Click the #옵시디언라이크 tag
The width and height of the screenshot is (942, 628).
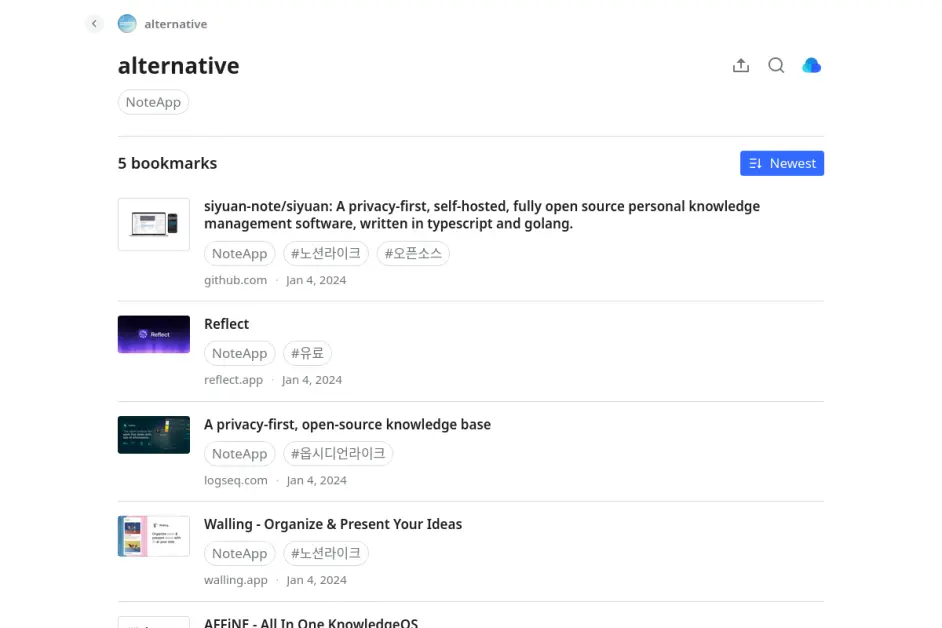338,454
